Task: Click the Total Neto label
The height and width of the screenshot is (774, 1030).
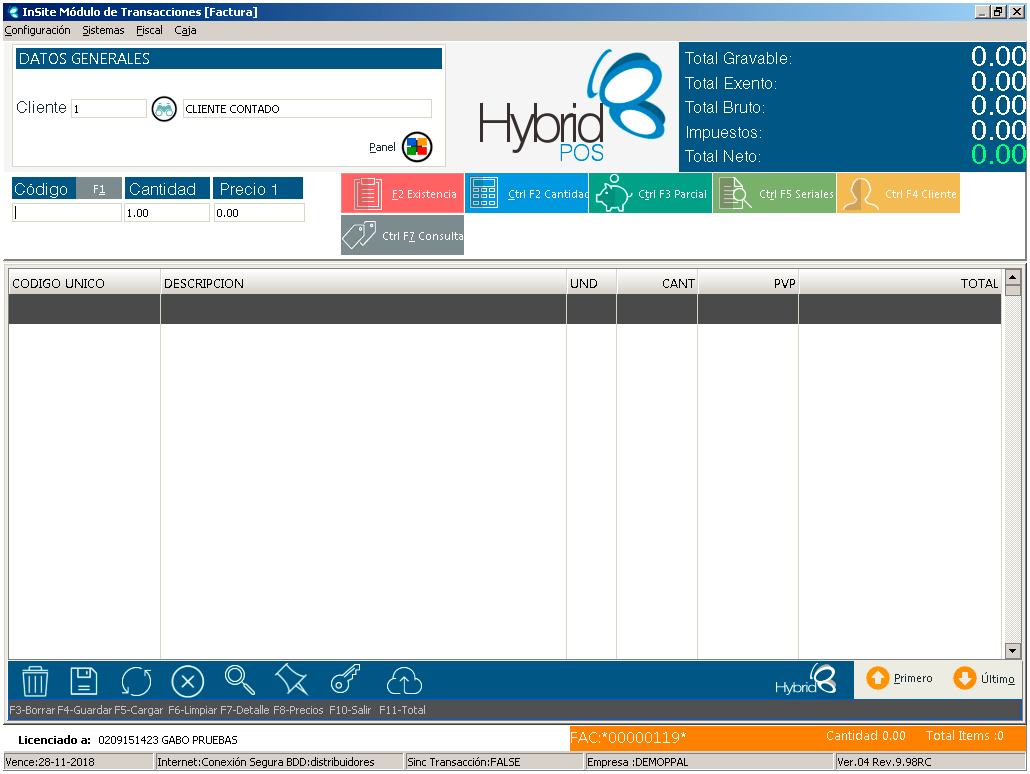Action: pyautogui.click(x=723, y=156)
